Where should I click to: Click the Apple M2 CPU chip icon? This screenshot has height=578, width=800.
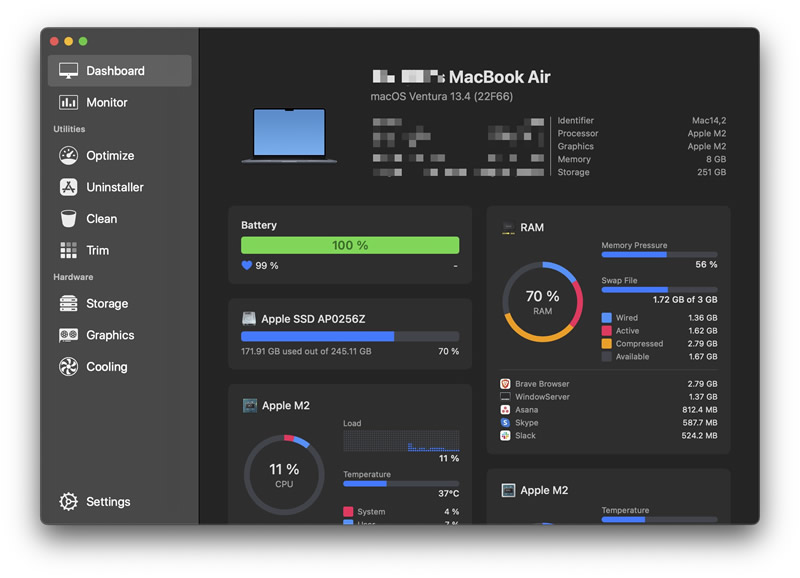(x=249, y=406)
